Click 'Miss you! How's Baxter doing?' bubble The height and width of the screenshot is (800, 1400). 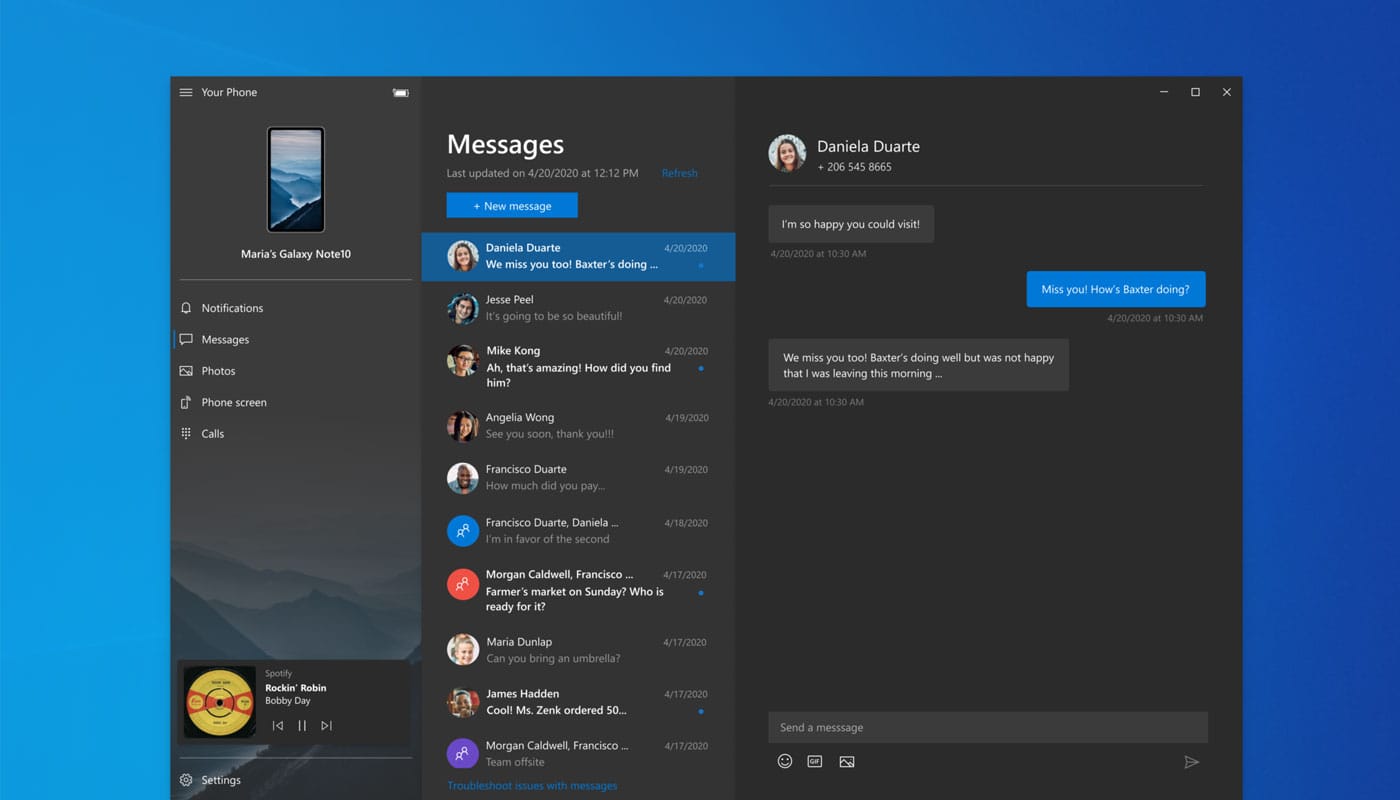1115,289
